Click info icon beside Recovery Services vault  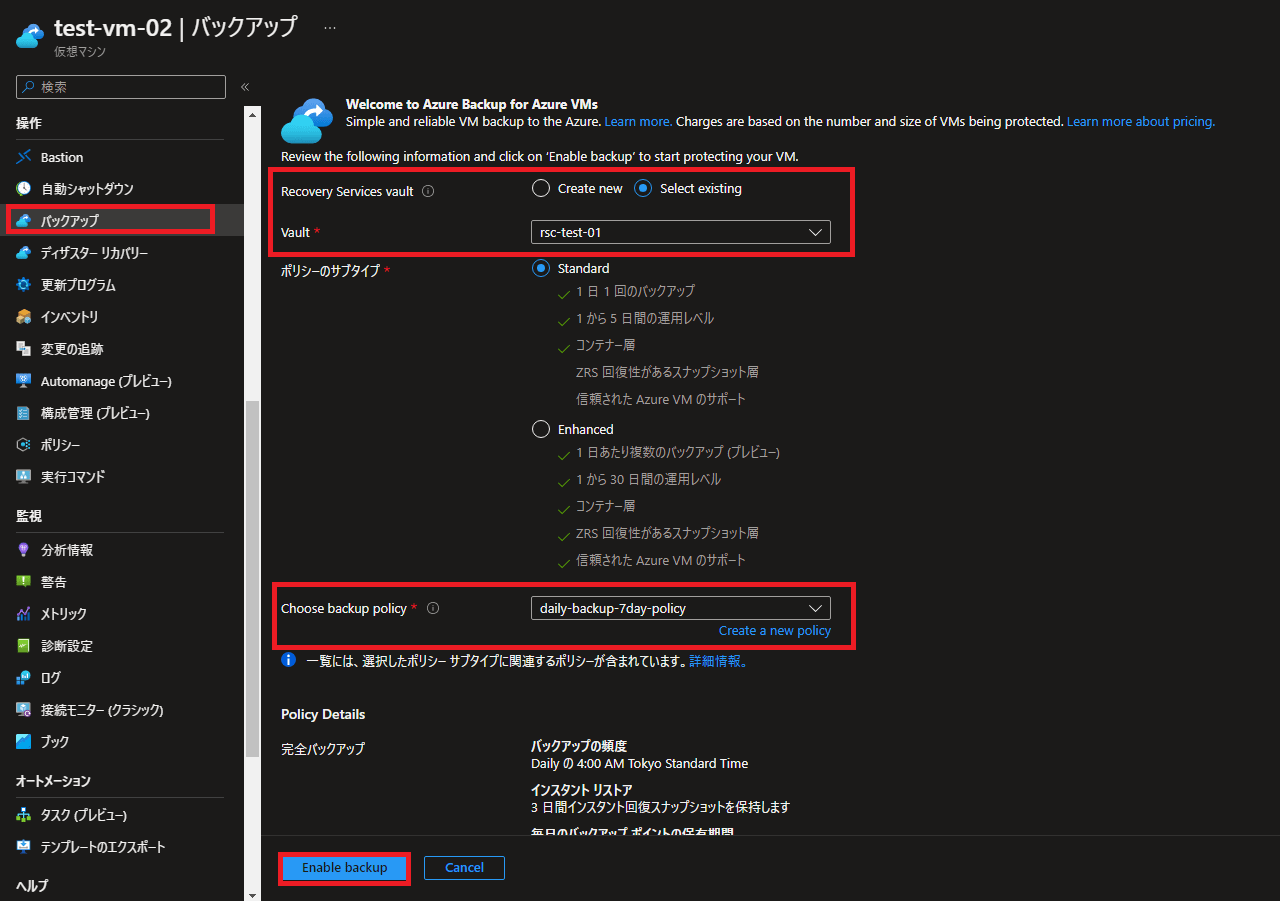(x=428, y=191)
